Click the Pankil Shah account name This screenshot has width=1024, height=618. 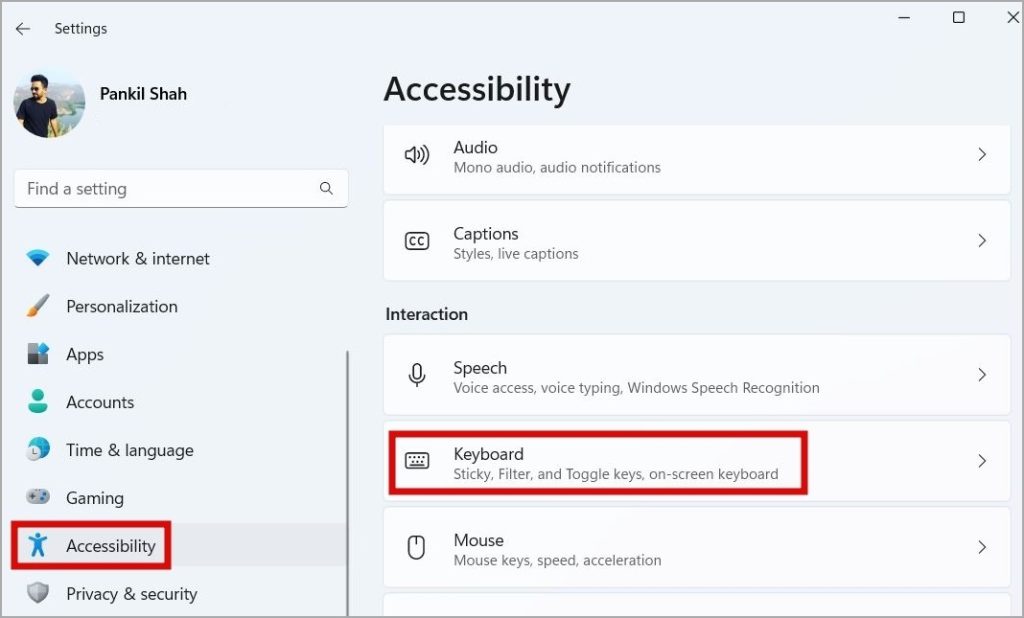(x=143, y=94)
